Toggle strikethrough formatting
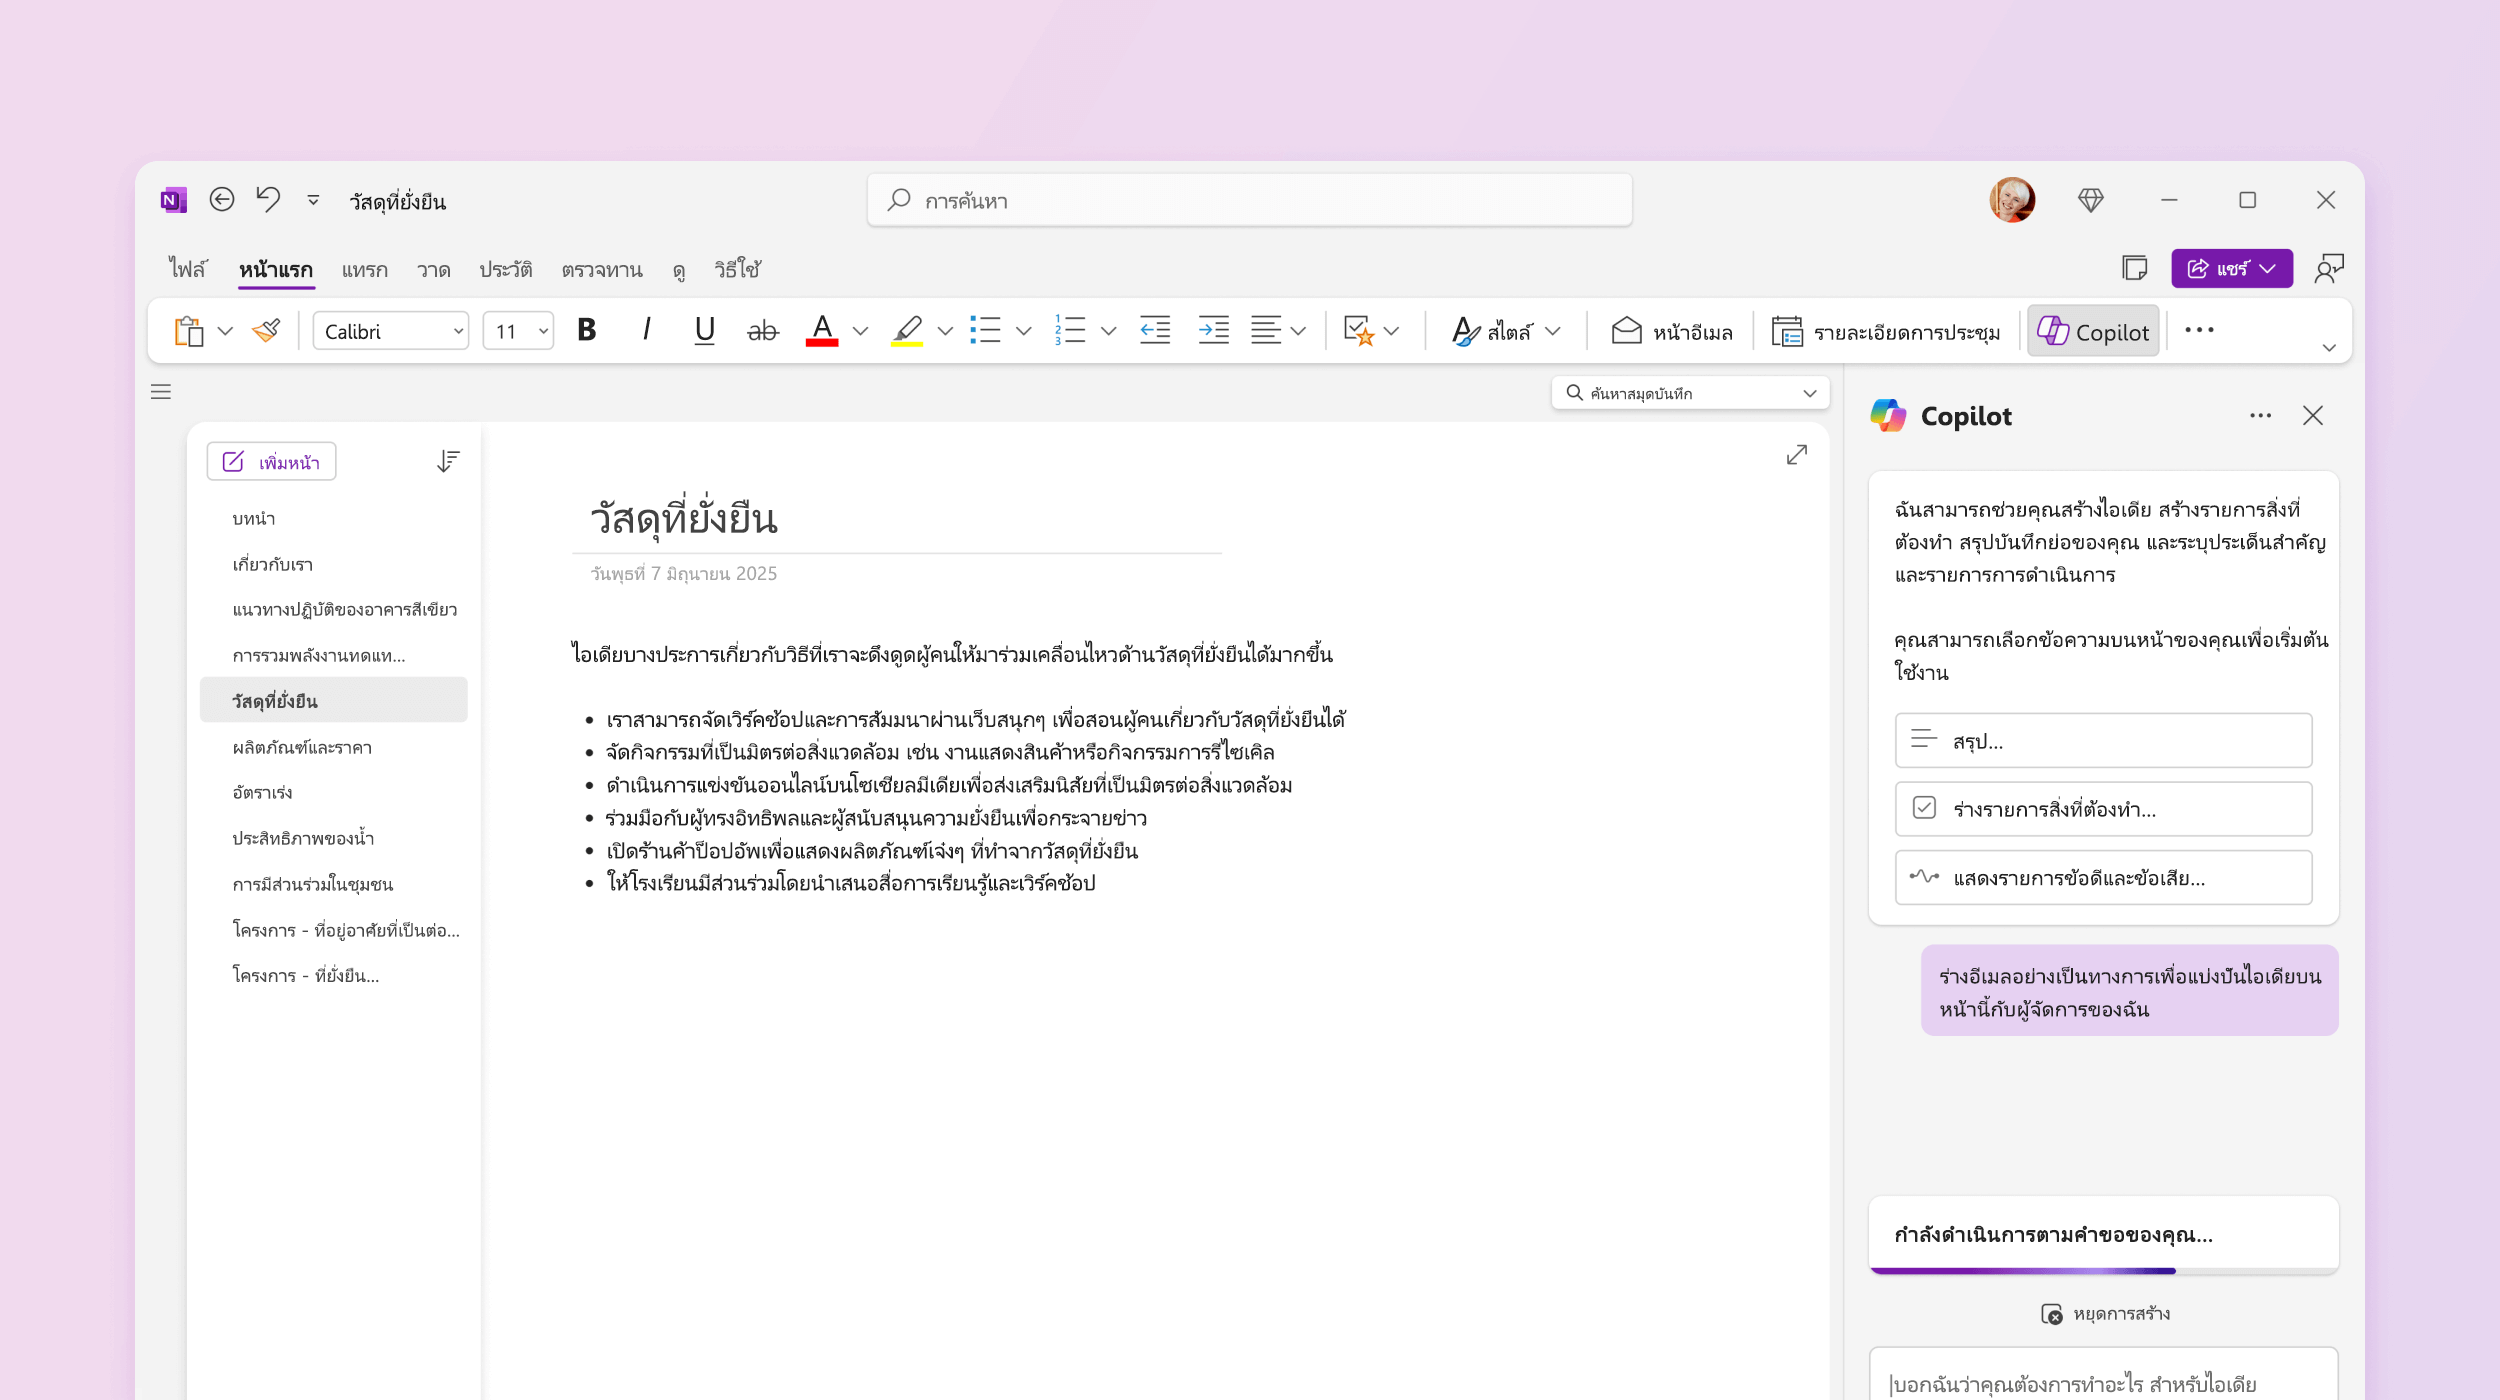 coord(762,330)
